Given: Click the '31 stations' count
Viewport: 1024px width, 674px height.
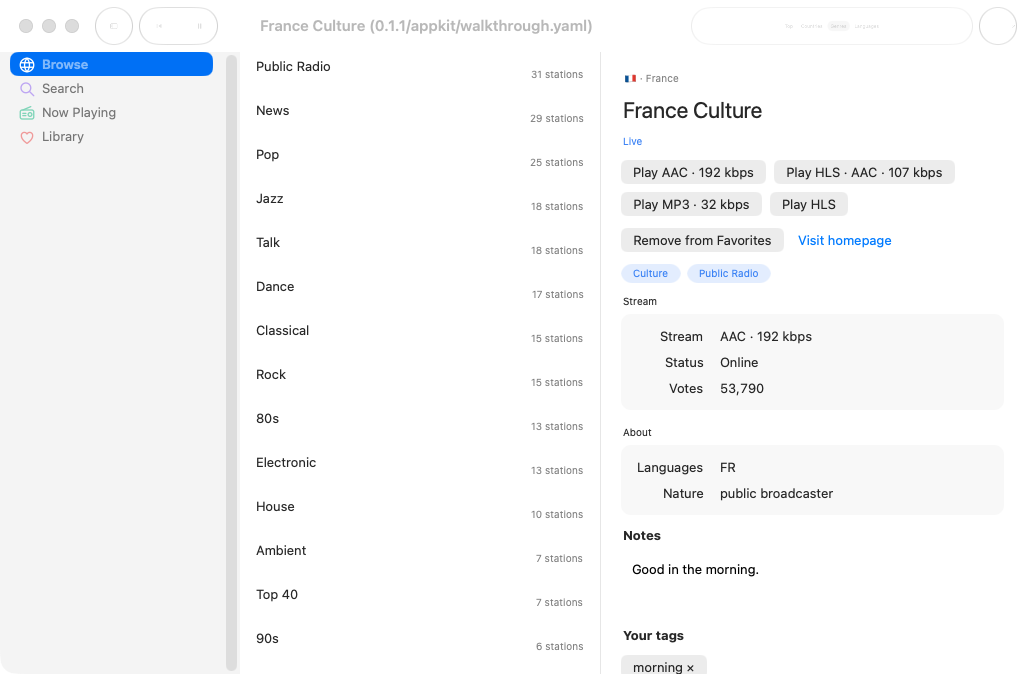Looking at the screenshot, I should pyautogui.click(x=557, y=74).
